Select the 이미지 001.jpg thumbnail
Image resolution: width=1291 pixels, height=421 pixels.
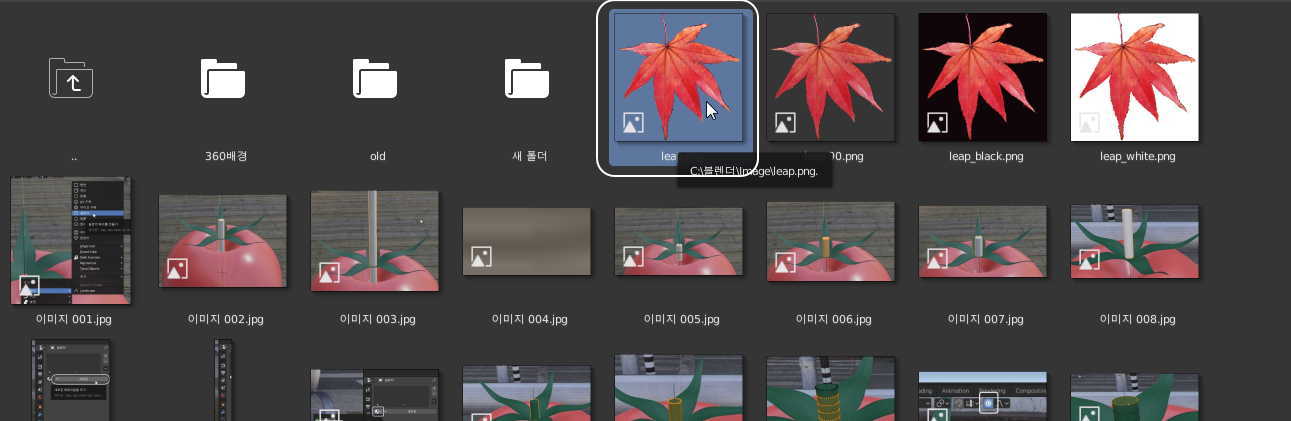tap(71, 241)
